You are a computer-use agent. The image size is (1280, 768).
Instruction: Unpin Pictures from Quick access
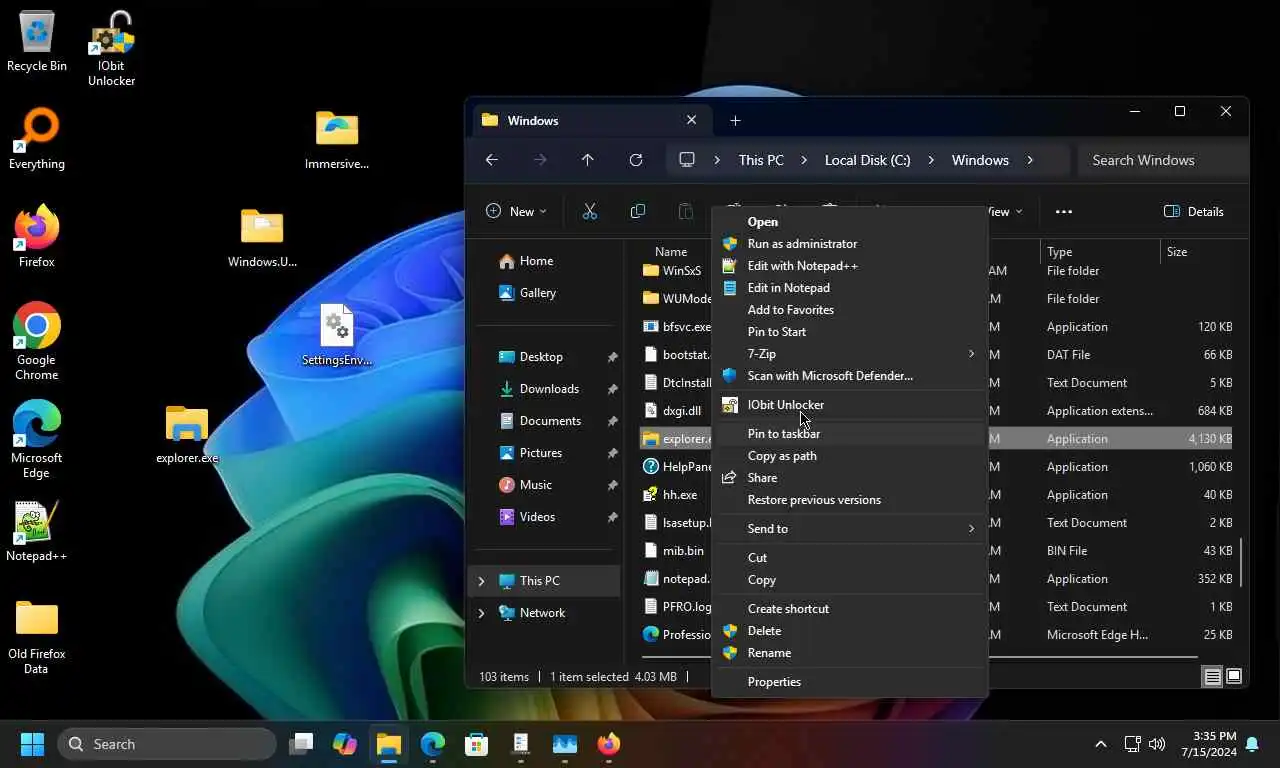(612, 453)
